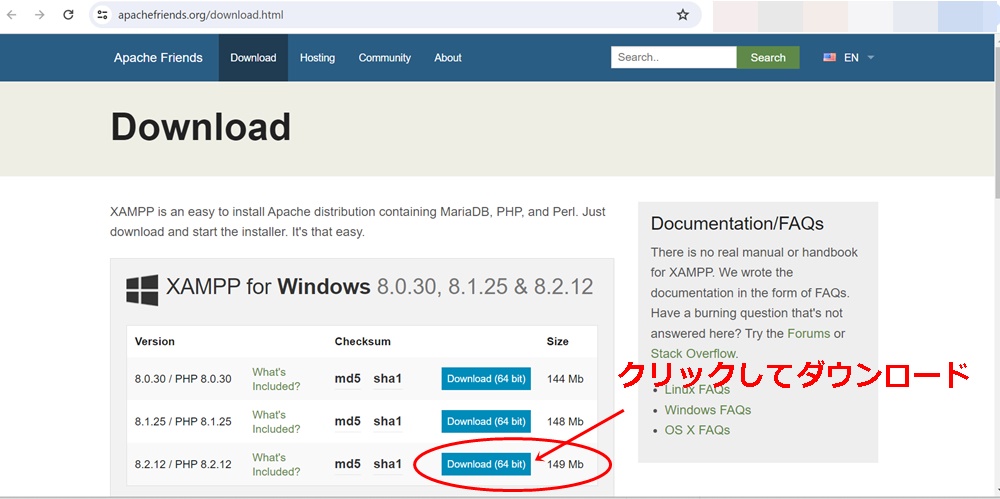Click the Version column header

point(154,341)
